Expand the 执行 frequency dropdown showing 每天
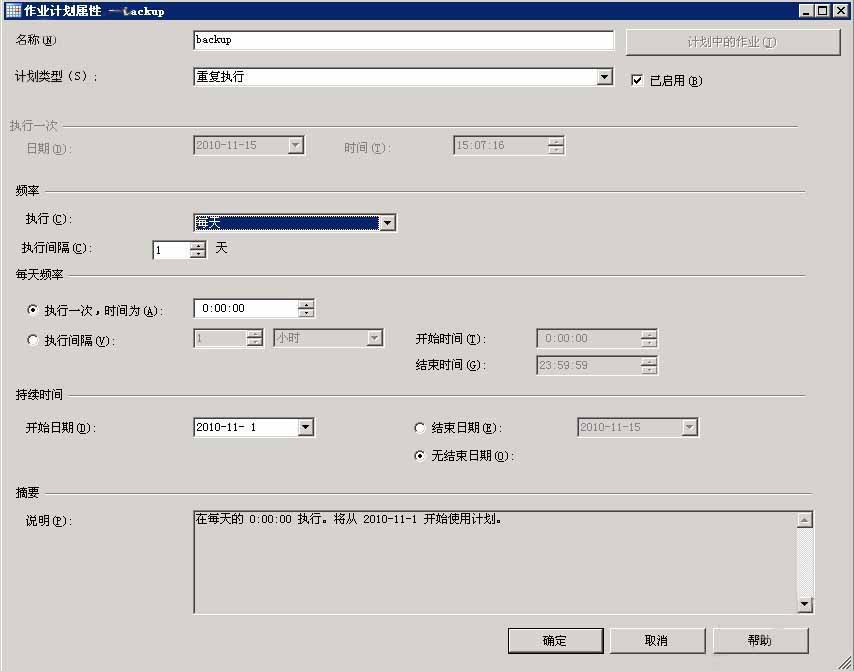 click(x=388, y=223)
